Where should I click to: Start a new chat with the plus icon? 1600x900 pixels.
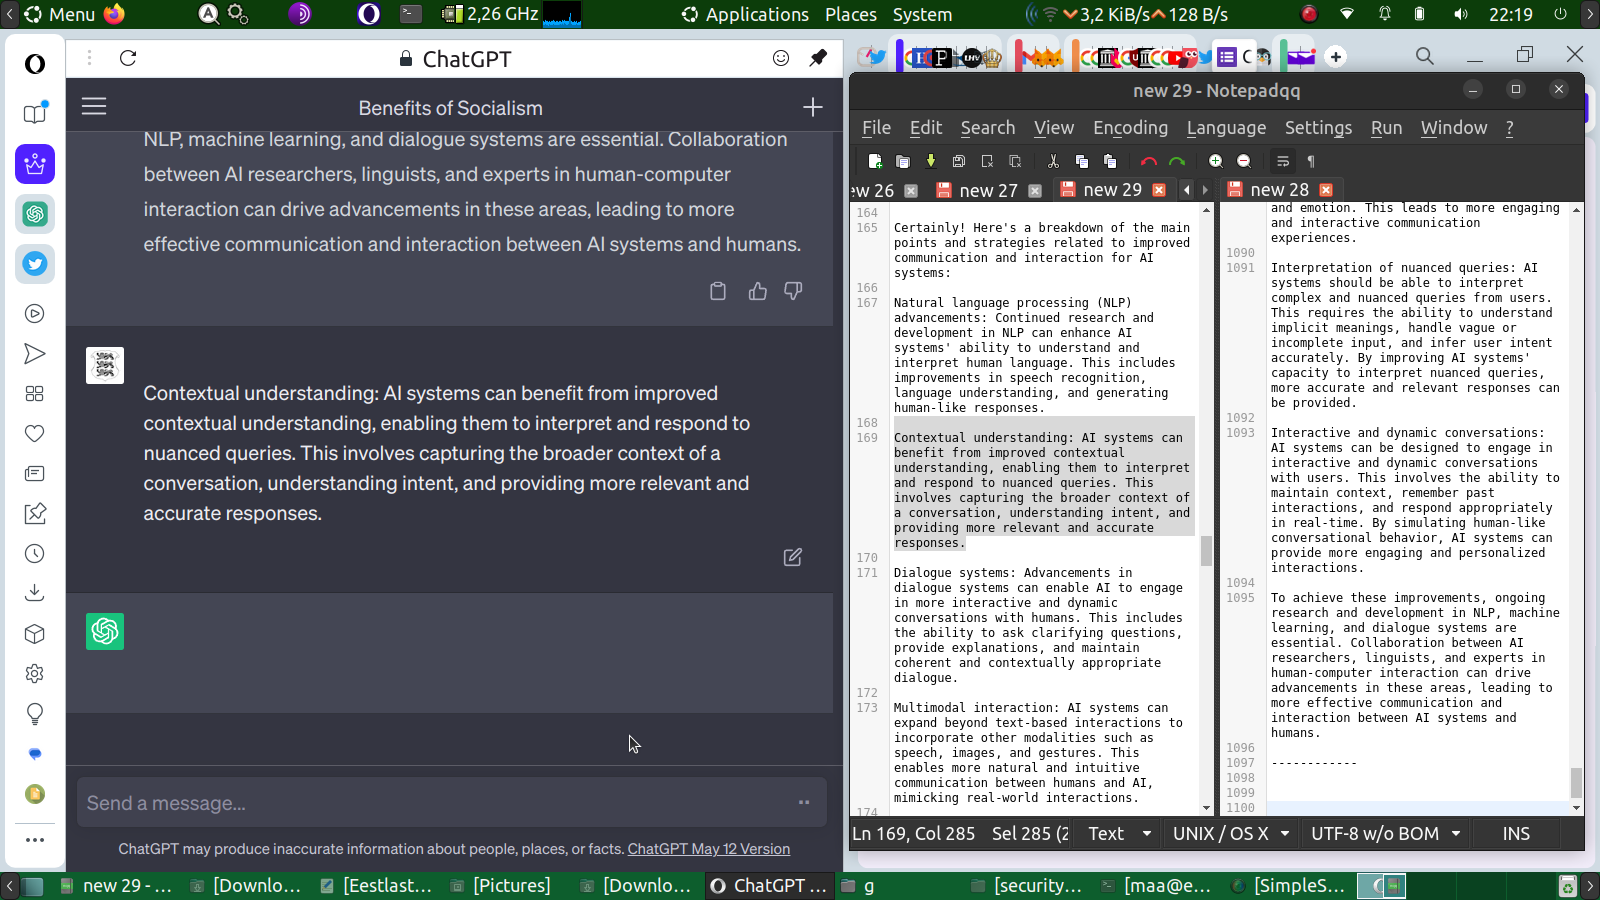pyautogui.click(x=812, y=107)
